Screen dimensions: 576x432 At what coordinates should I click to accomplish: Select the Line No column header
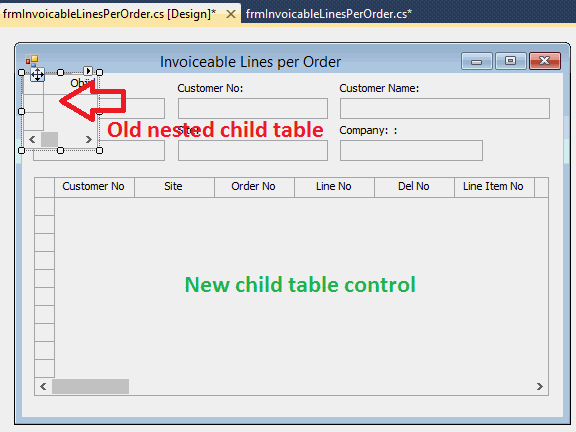coord(334,187)
